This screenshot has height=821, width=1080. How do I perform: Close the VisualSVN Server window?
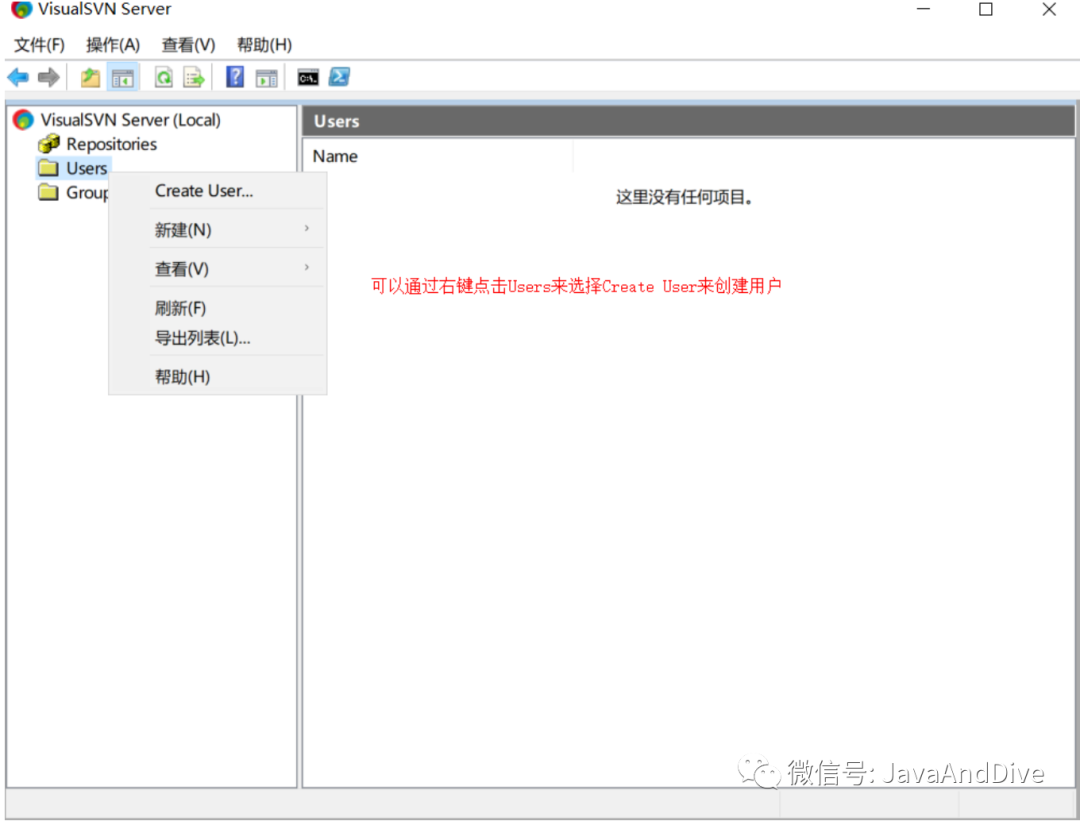pos(1049,9)
